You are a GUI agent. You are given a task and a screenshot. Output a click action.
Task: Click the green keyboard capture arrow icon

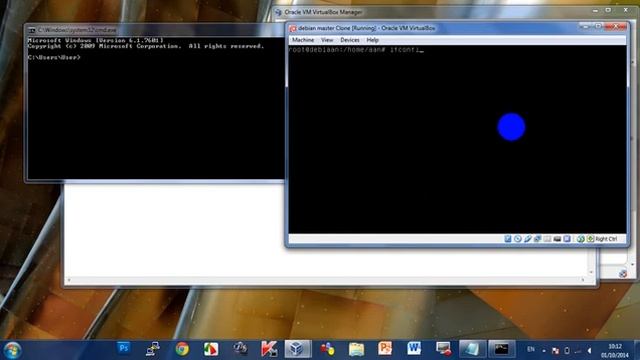(x=590, y=239)
